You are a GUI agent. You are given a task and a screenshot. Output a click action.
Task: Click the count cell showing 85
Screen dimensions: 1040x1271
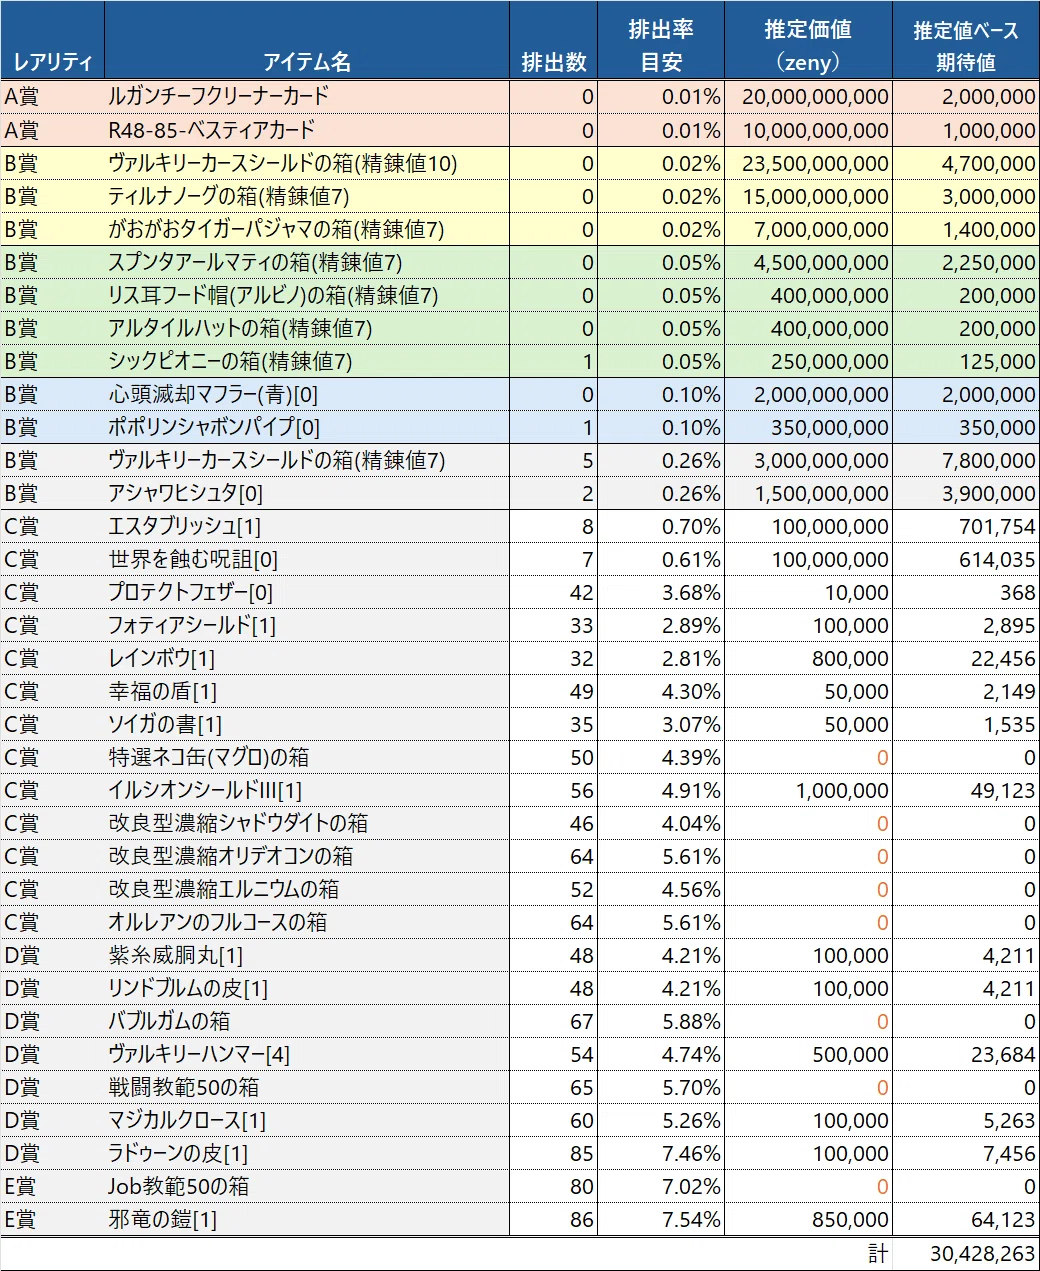(x=553, y=1153)
